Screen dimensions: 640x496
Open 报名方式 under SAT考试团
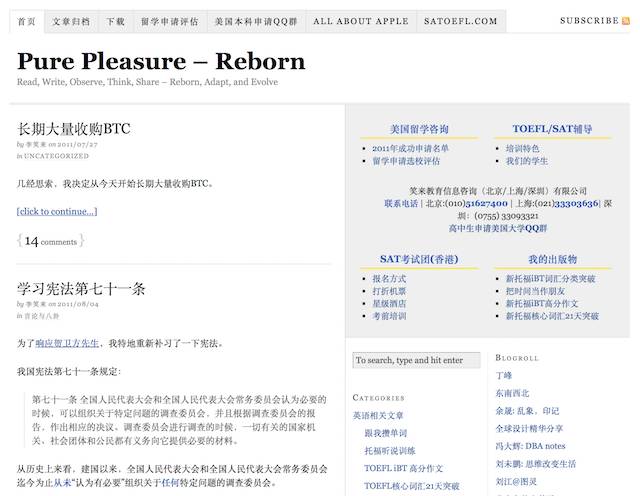(x=389, y=278)
